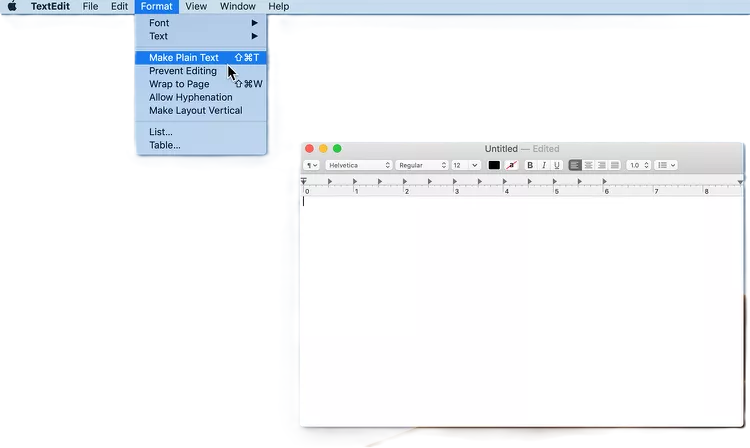Open the Edit menu
This screenshot has width=750, height=448.
(x=119, y=6)
